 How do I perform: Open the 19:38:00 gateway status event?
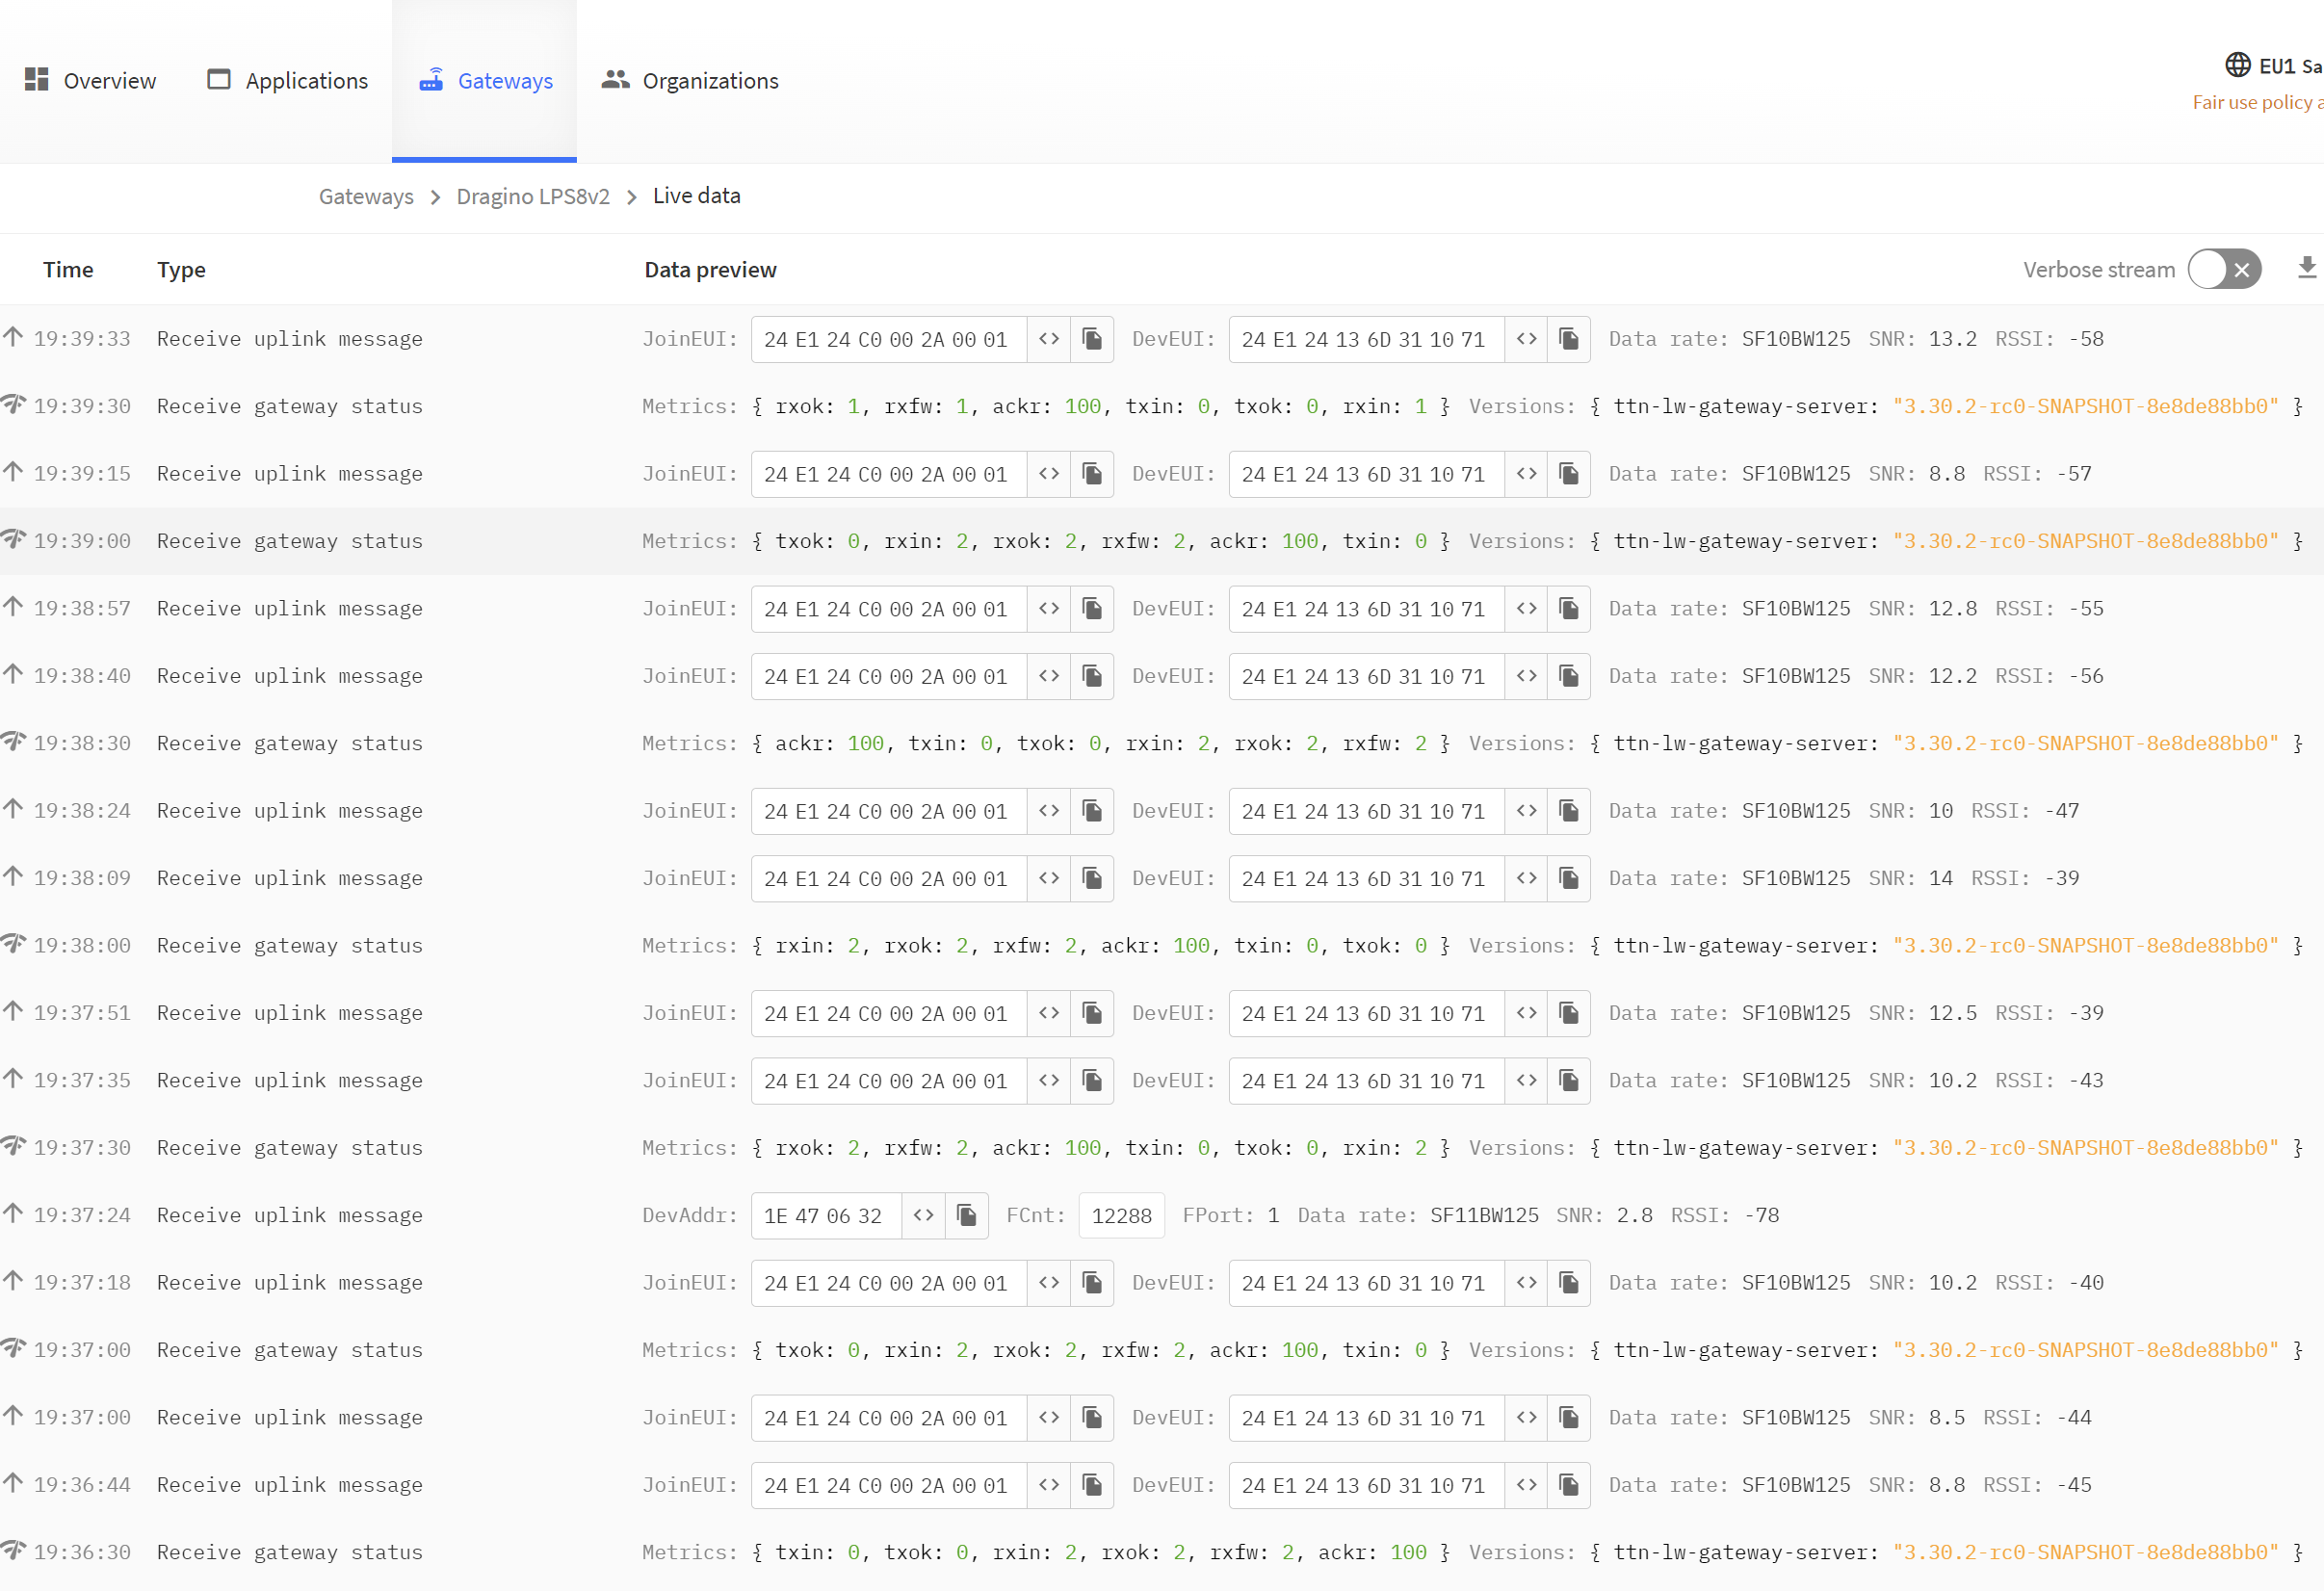tap(1162, 945)
